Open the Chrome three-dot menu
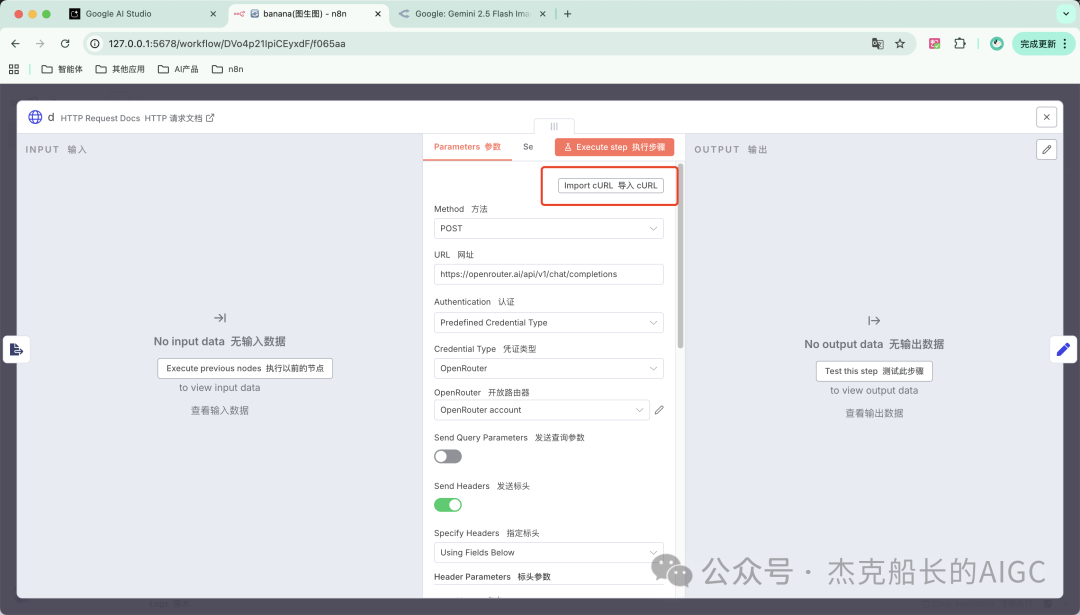The height and width of the screenshot is (615, 1080). coord(1065,43)
